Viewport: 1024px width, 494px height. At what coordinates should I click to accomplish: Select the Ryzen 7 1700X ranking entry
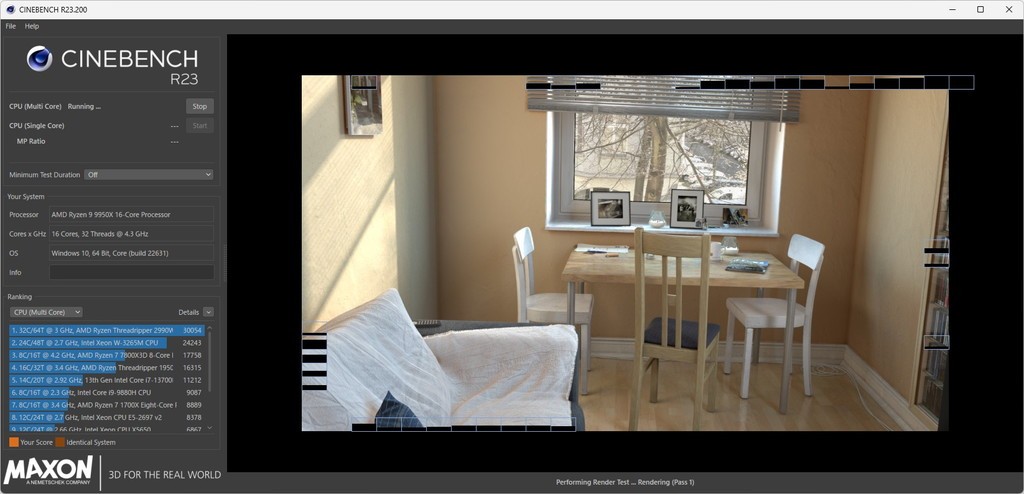point(106,405)
